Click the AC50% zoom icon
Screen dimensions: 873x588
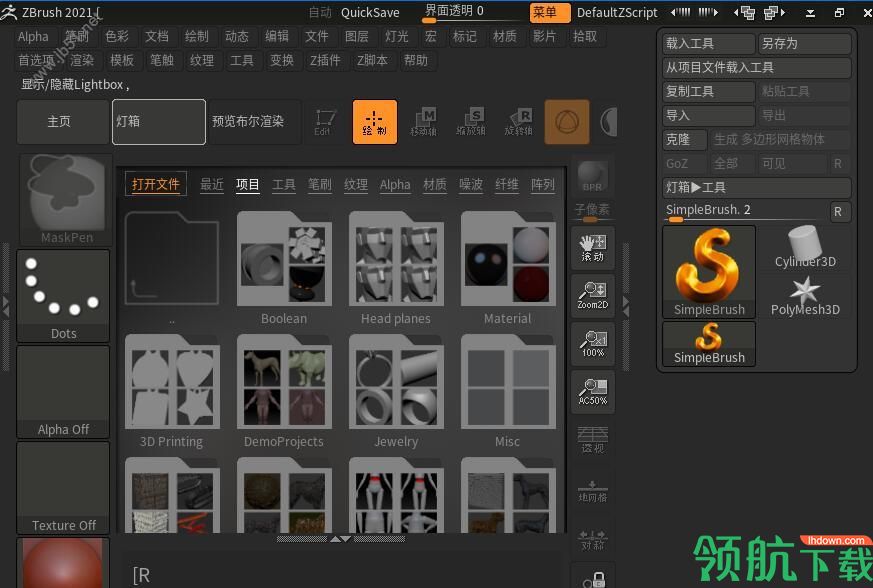(592, 391)
